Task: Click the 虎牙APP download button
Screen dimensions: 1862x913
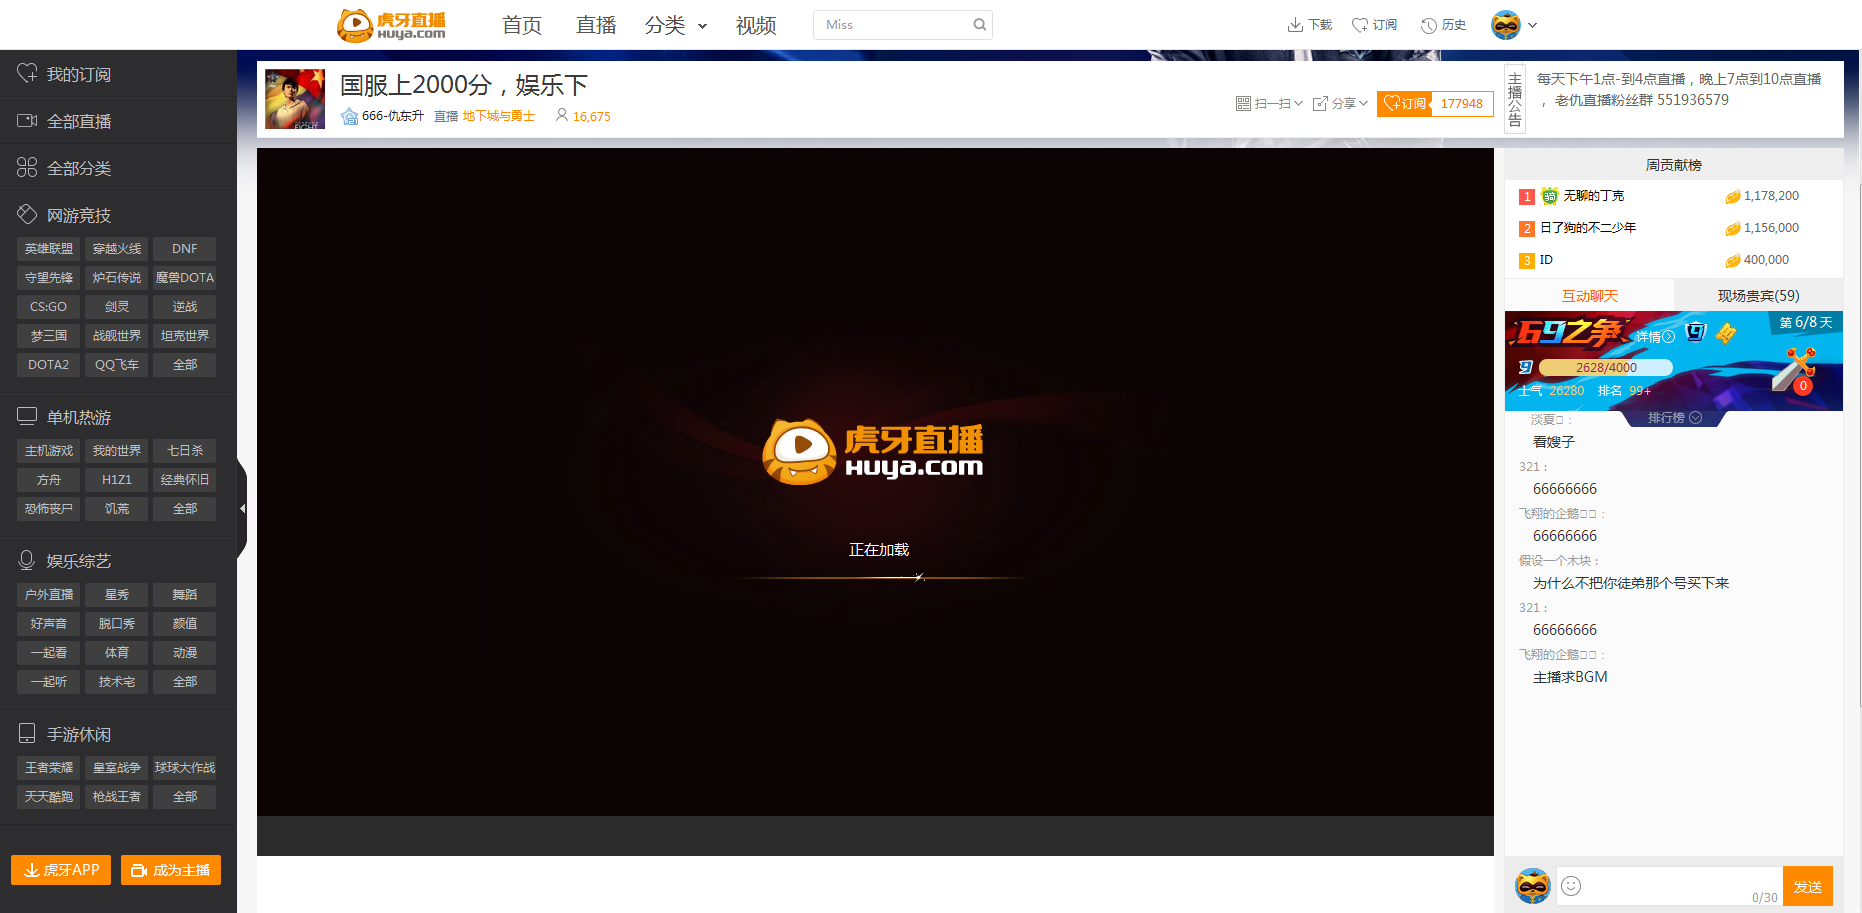Action: point(61,870)
